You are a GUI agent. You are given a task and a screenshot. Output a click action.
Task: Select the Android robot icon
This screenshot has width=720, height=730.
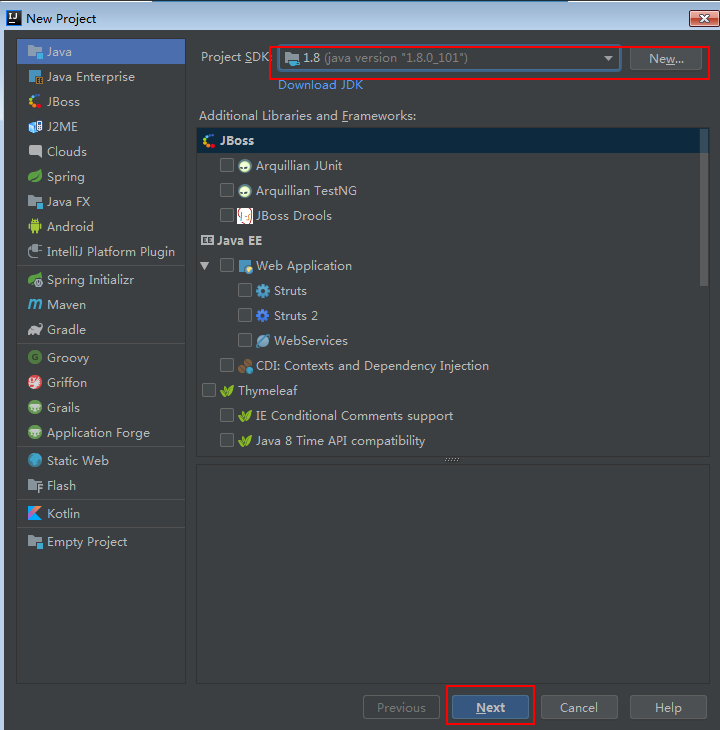tap(35, 226)
